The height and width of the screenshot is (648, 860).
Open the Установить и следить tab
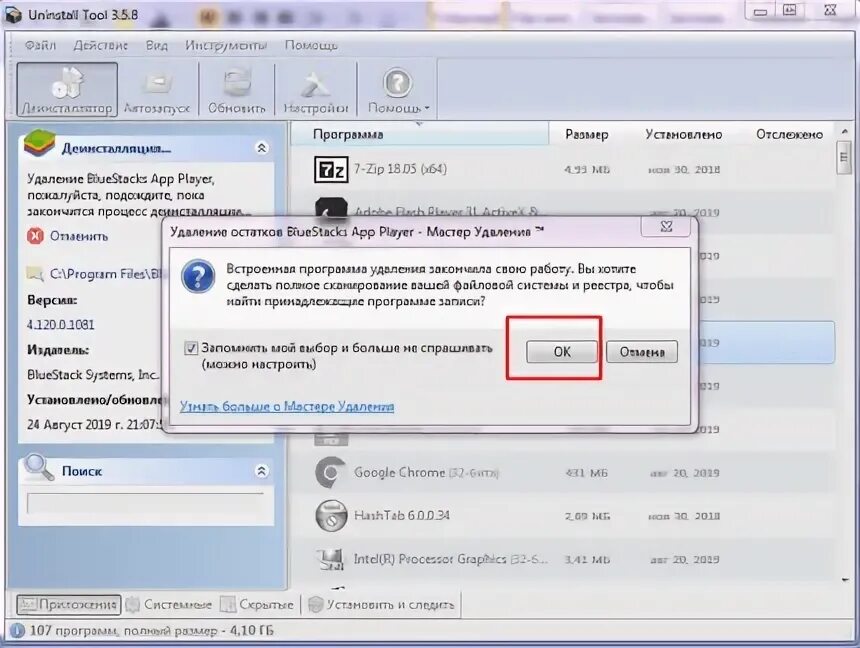382,605
